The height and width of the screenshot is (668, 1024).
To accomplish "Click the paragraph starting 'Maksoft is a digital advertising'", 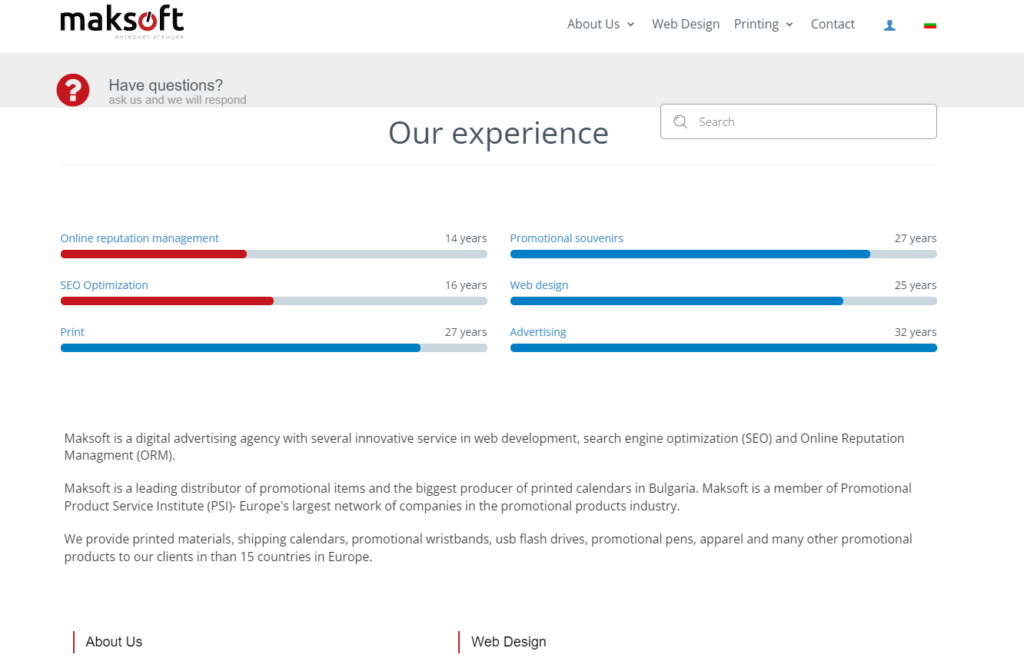I will click(484, 447).
